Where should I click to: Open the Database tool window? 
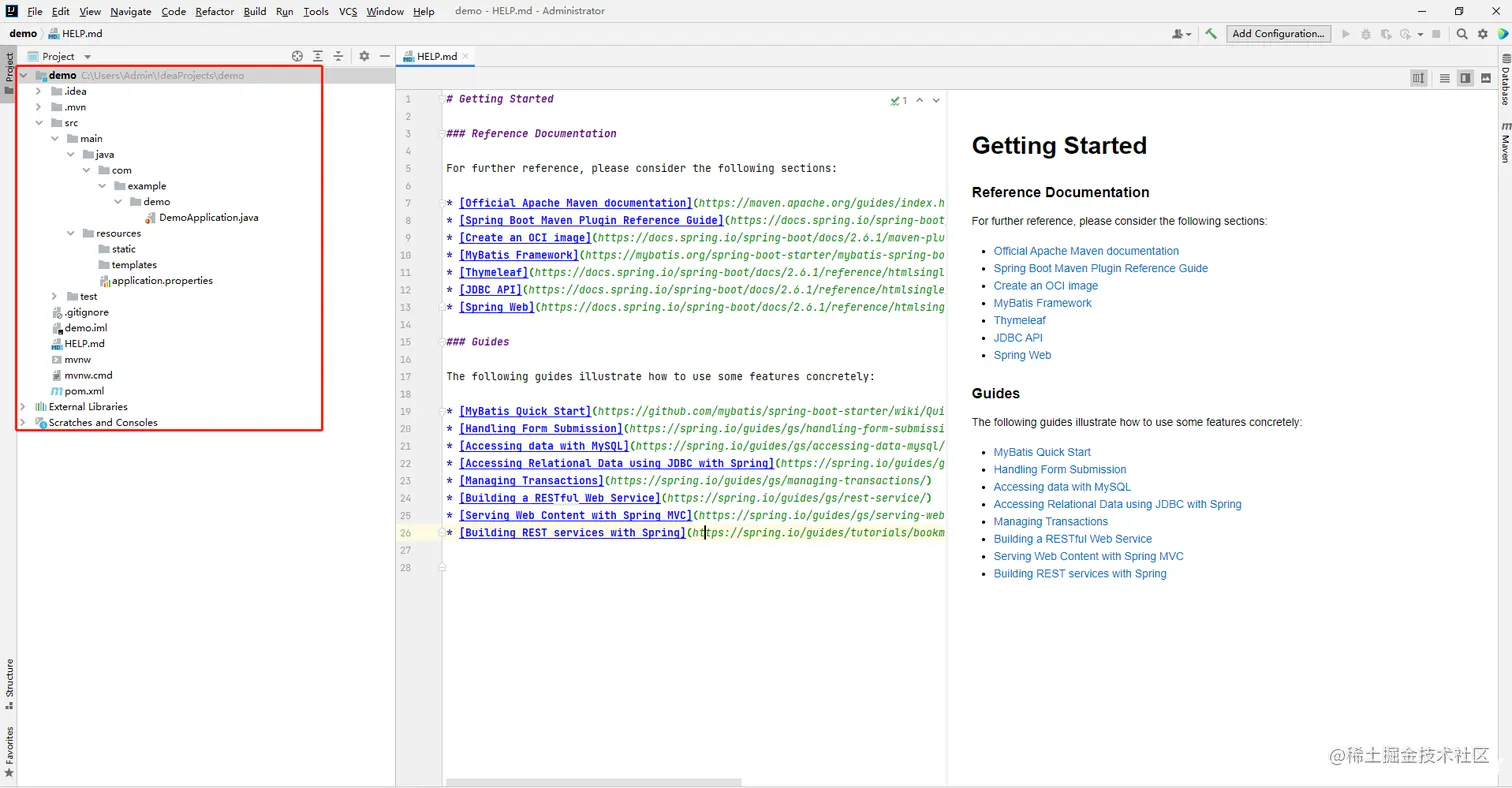coord(1504,81)
